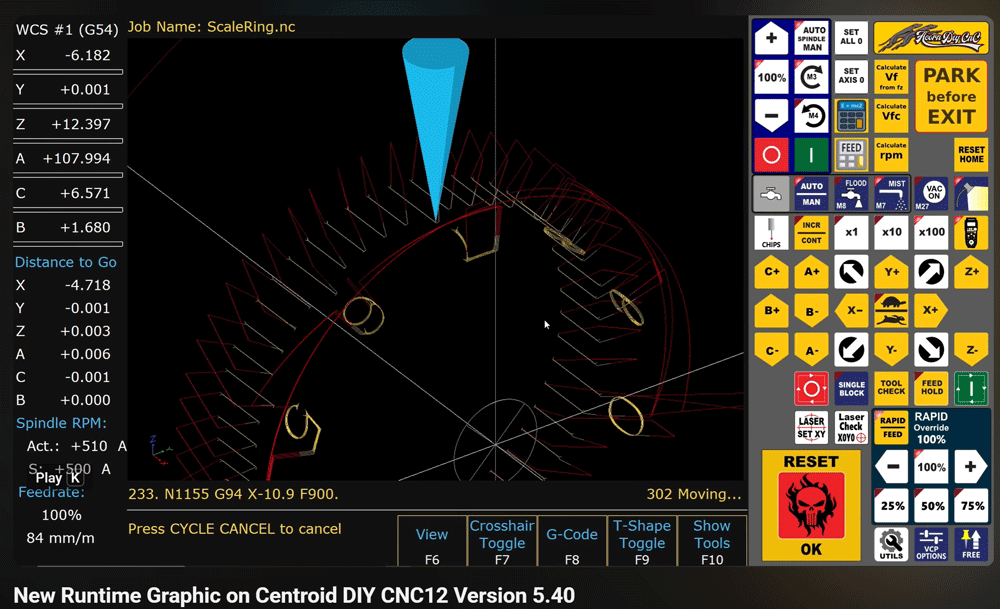Switch to the G-Code view F8
1000x609 pixels.
click(572, 541)
